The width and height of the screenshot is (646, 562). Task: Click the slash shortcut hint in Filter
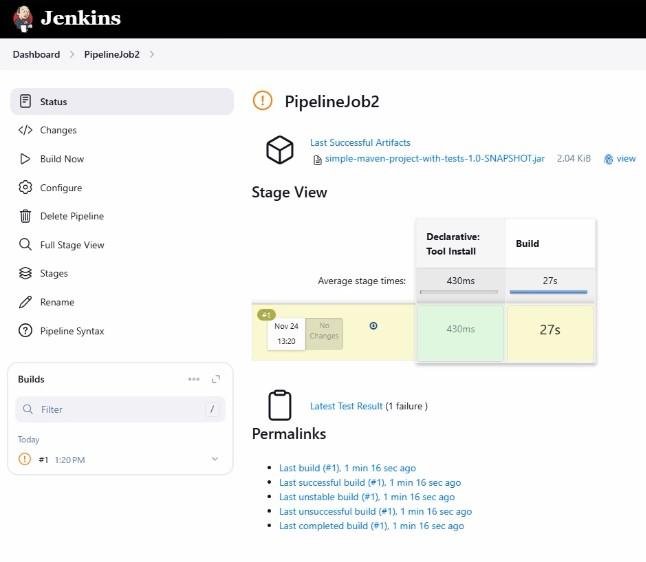click(x=212, y=409)
